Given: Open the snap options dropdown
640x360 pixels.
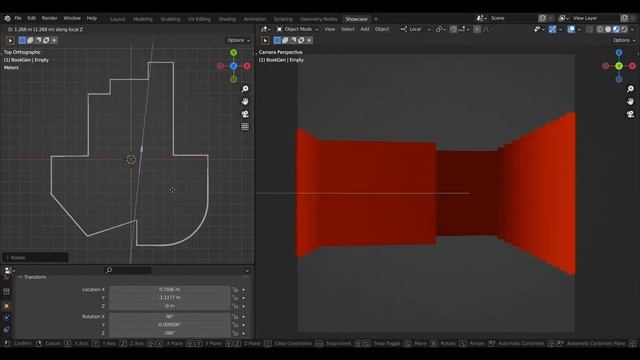Looking at the screenshot, I should [464, 29].
